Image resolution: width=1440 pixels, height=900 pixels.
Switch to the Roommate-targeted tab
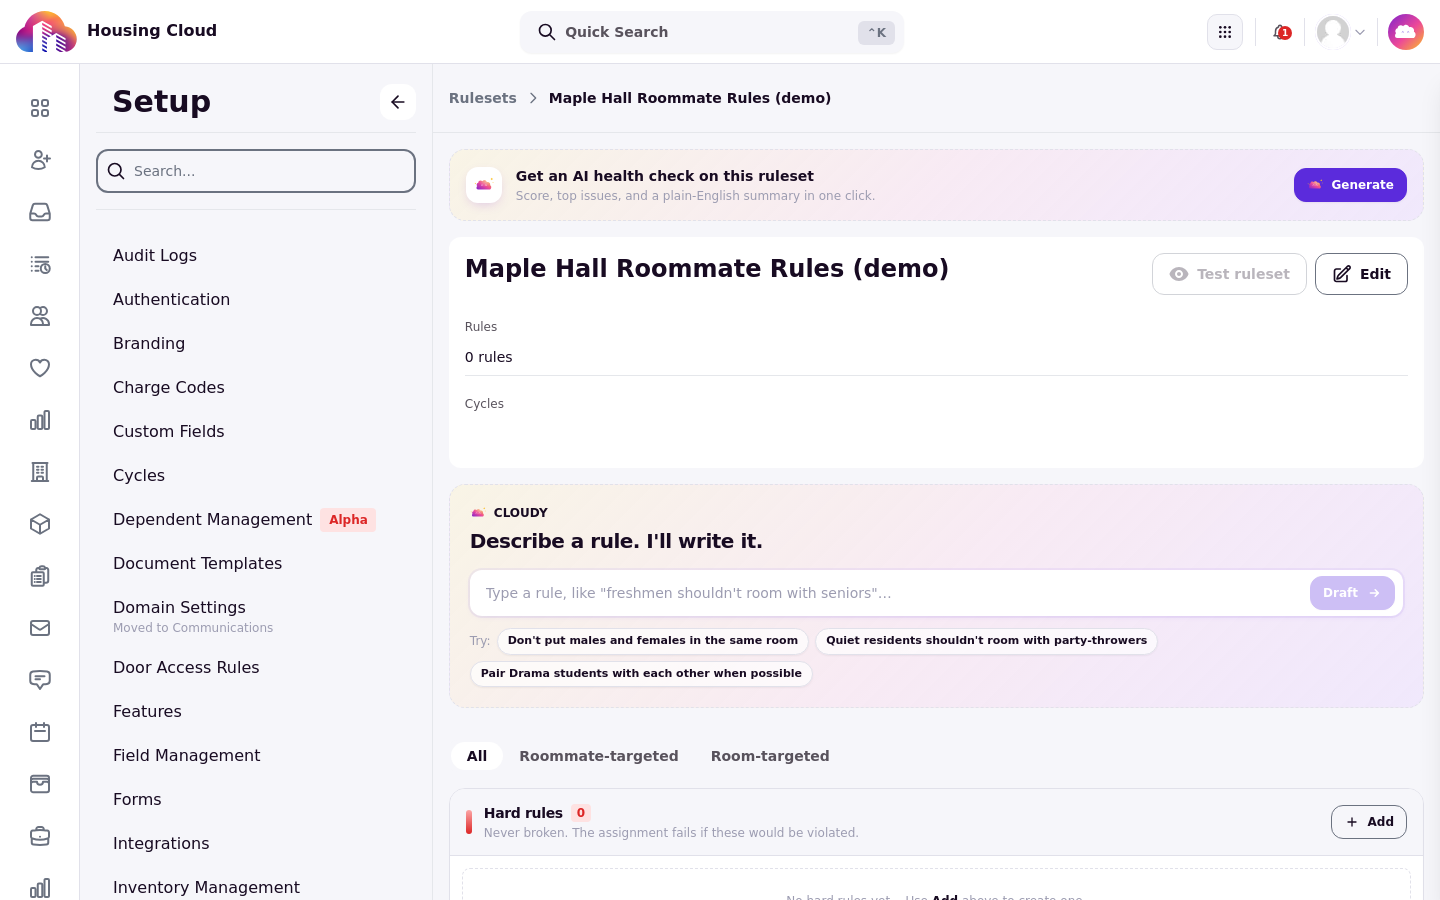point(599,756)
